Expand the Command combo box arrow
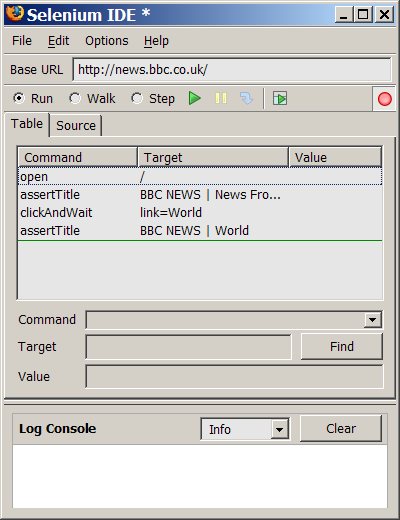The image size is (400, 520). pos(372,320)
